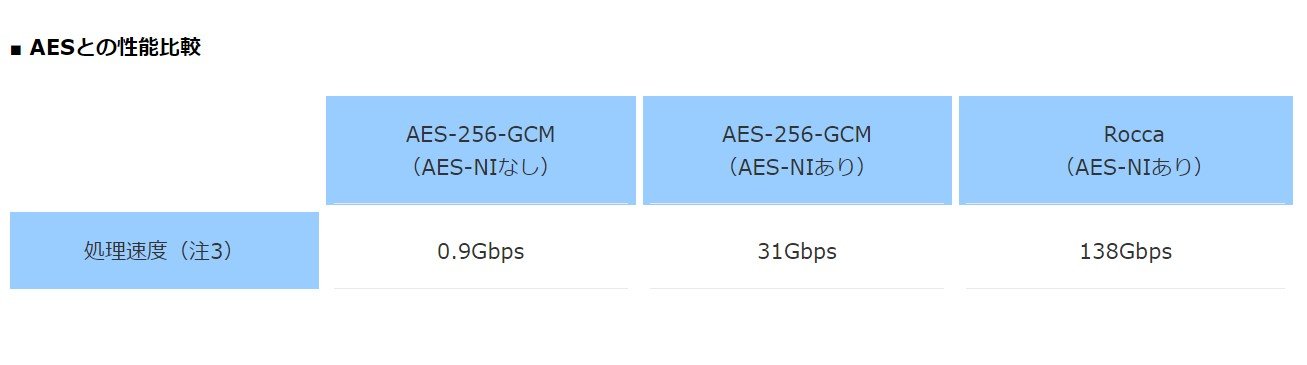Click AES-256-GCM title in the middle column header
The width and height of the screenshot is (1307, 365).
[797, 134]
